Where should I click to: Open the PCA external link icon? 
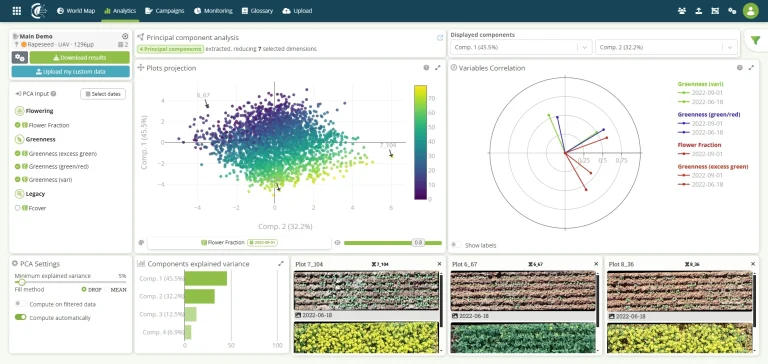click(440, 37)
